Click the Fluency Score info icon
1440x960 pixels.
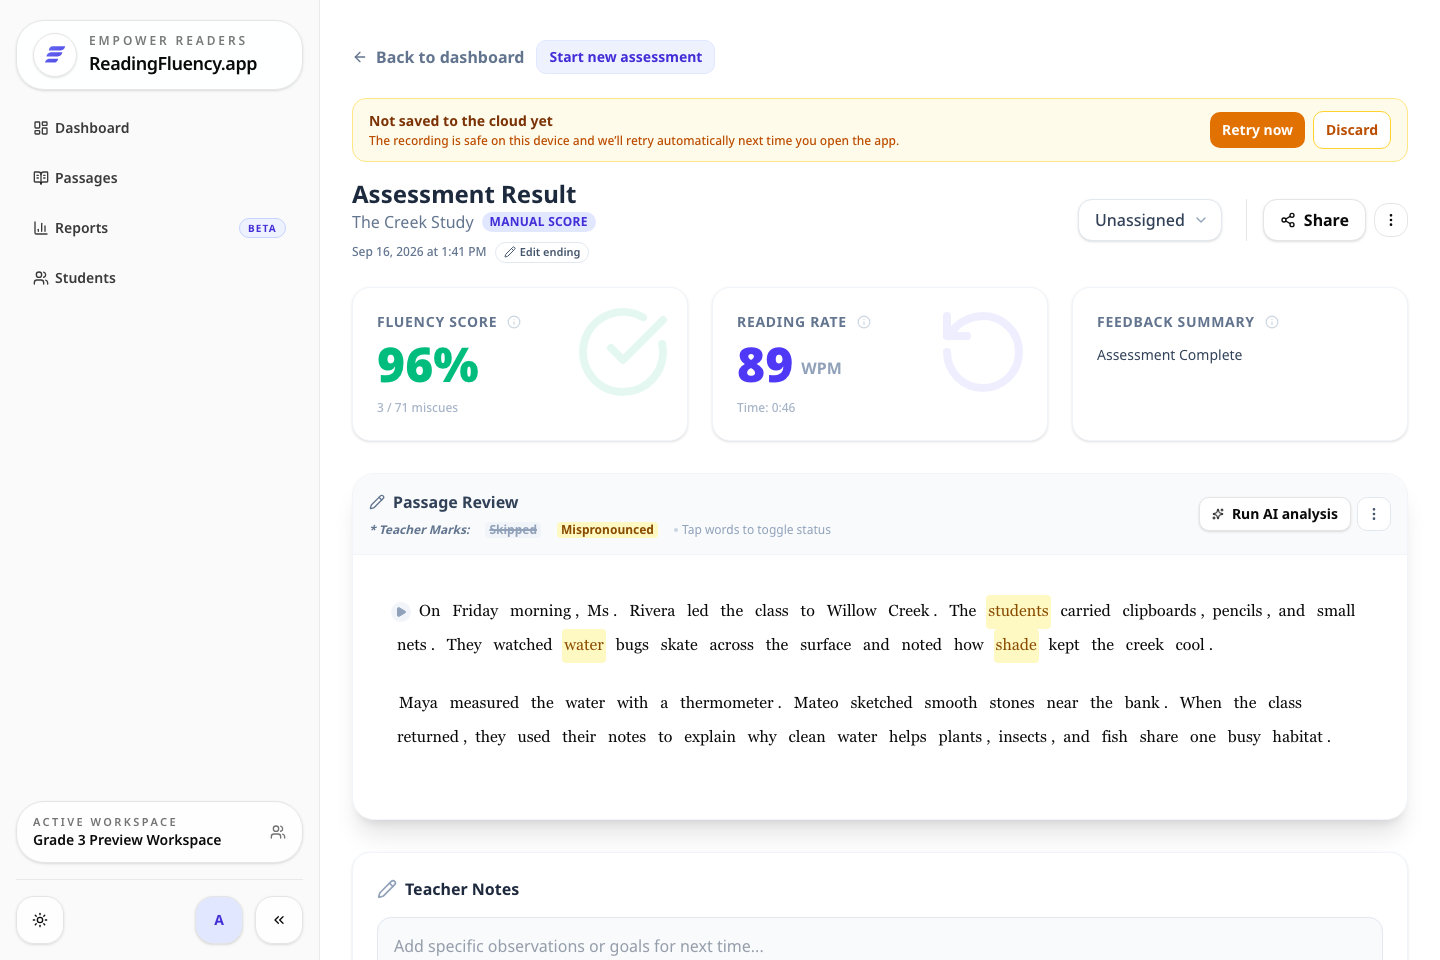click(514, 322)
